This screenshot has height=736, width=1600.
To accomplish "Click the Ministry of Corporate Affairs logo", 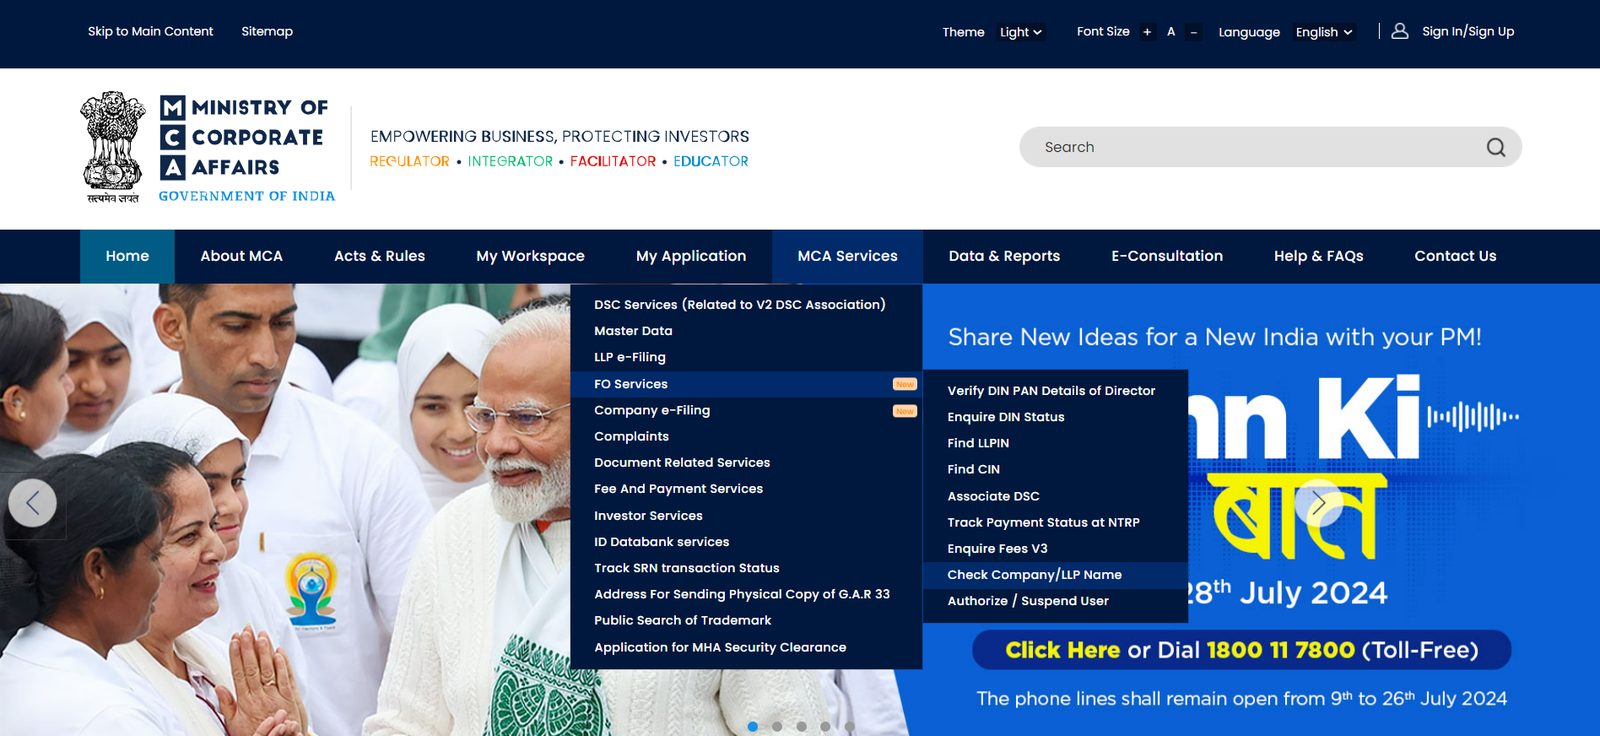I will [208, 148].
